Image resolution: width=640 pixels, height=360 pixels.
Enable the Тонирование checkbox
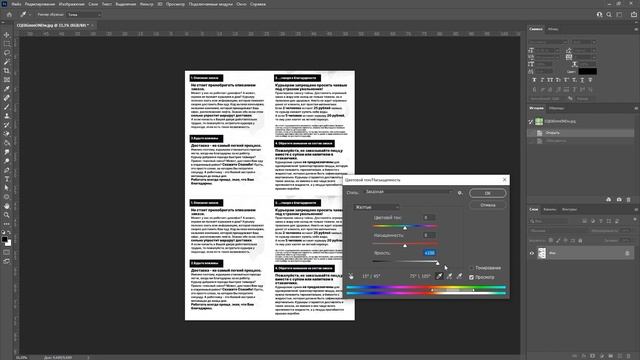pos(471,268)
